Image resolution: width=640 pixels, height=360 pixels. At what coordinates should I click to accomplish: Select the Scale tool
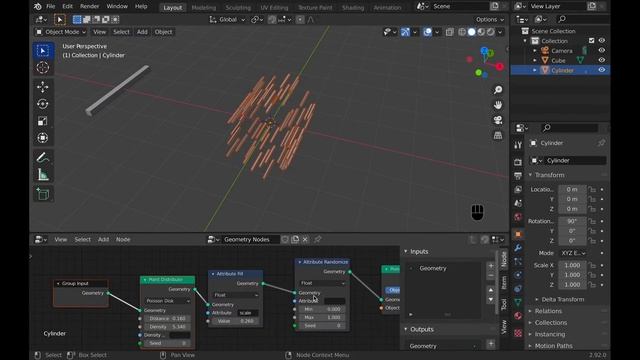click(x=43, y=121)
